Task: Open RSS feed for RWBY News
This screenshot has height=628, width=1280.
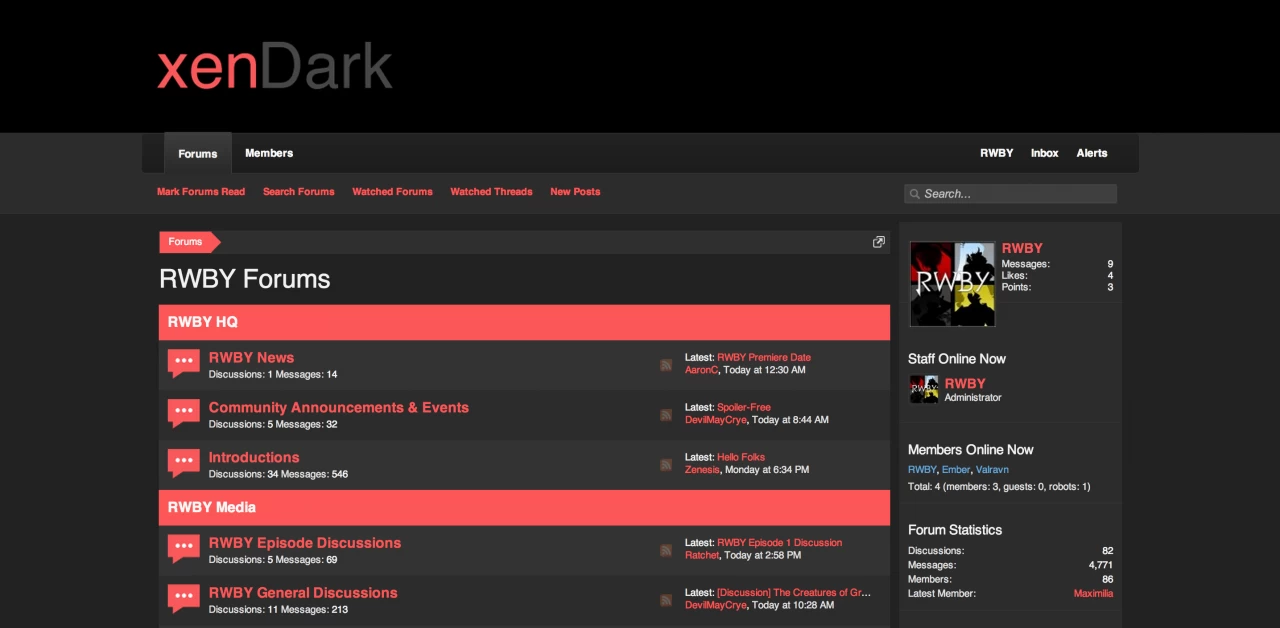Action: click(666, 365)
